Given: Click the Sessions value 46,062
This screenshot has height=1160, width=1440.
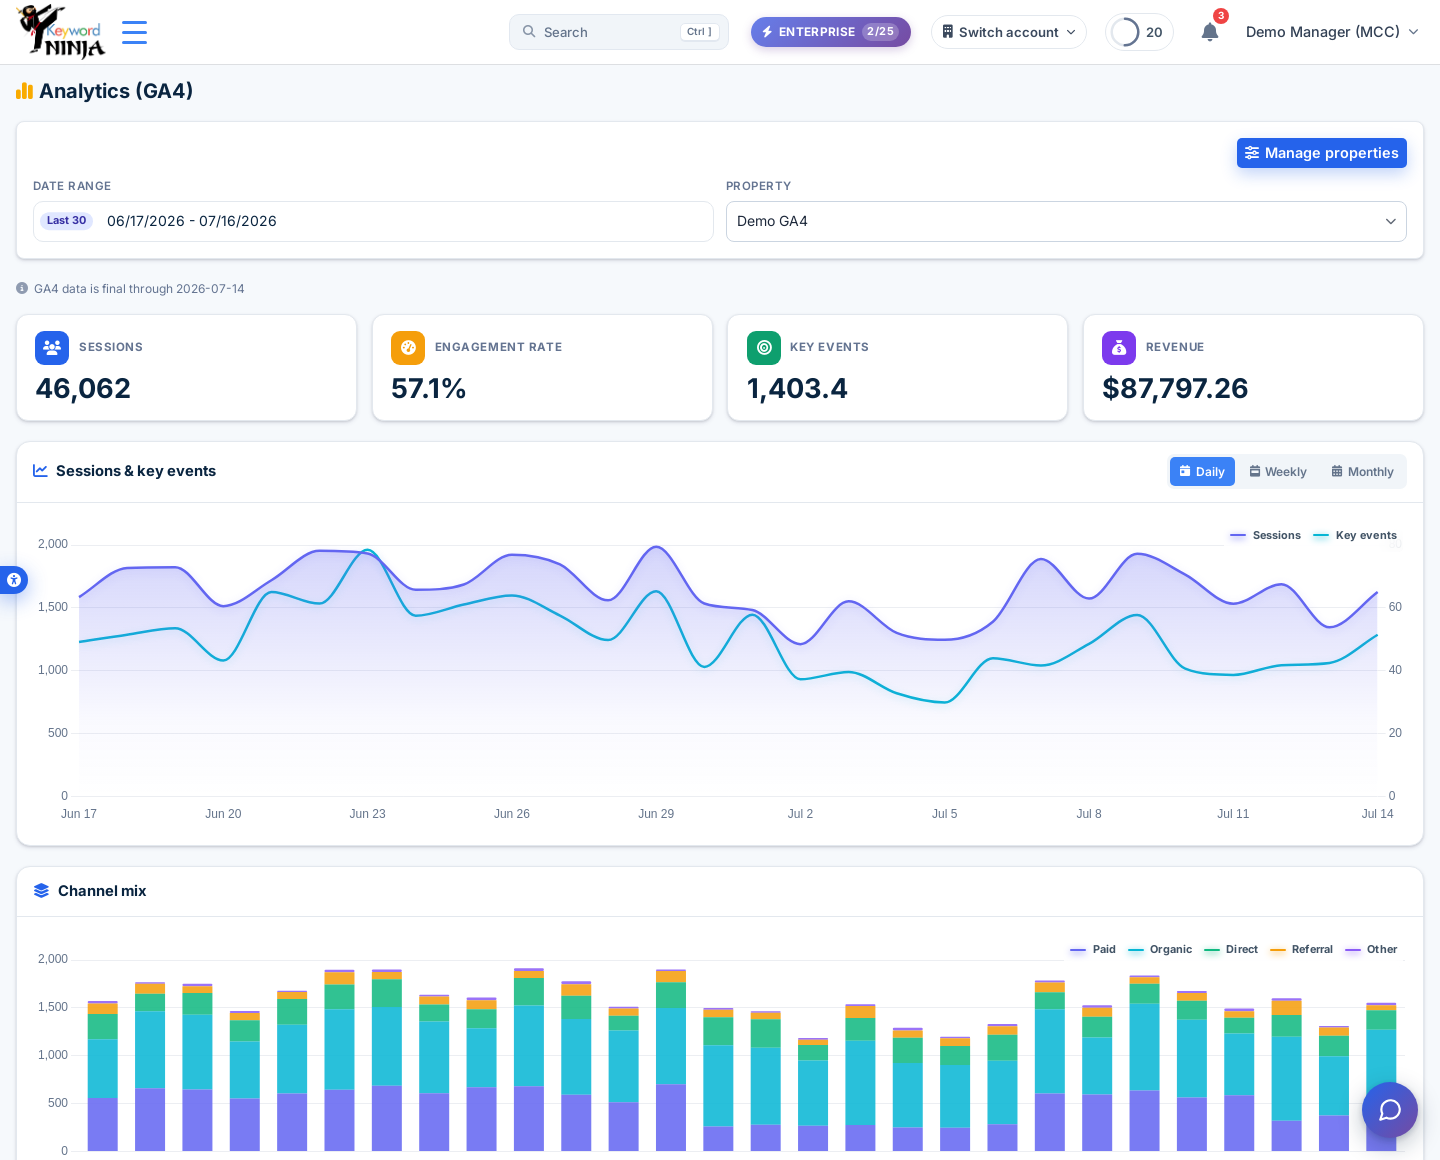Looking at the screenshot, I should [83, 388].
